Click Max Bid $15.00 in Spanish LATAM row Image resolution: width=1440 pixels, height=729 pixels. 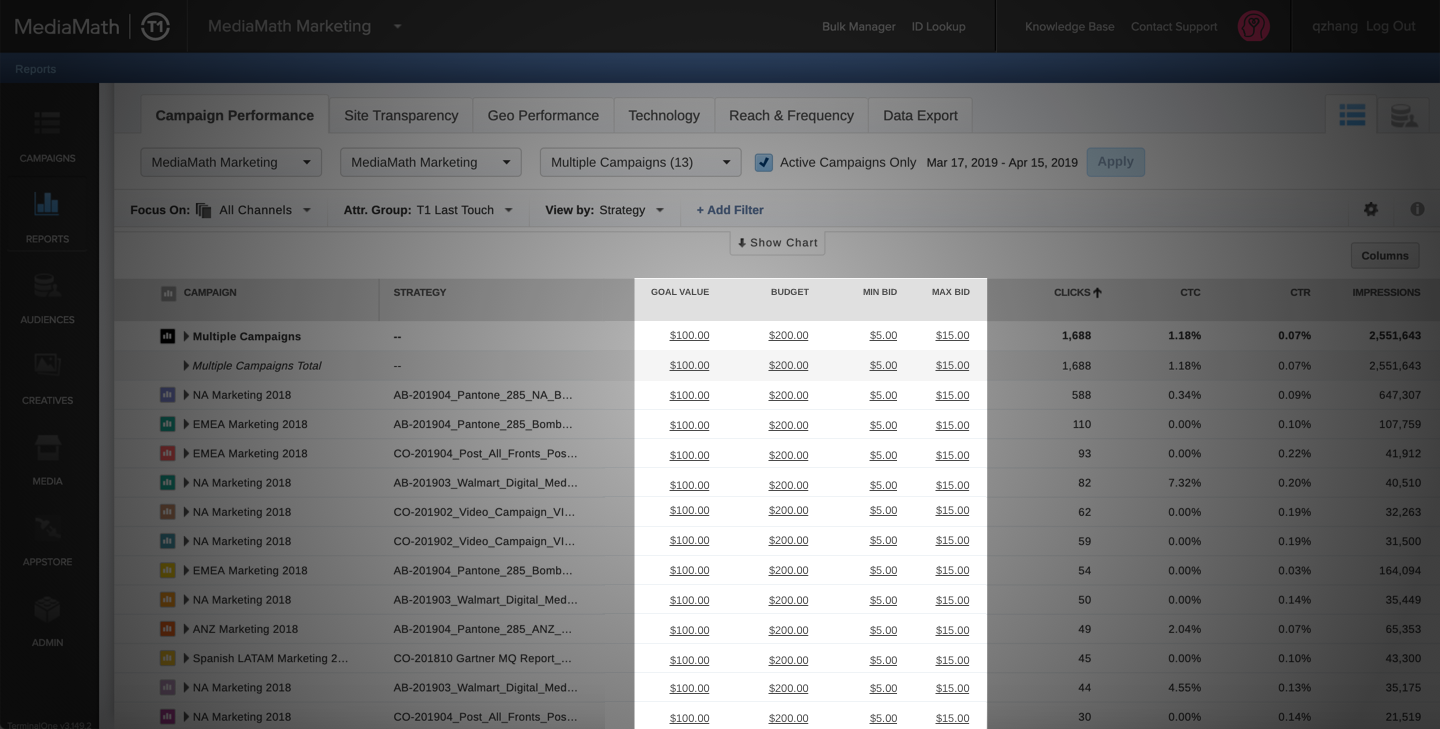click(952, 660)
